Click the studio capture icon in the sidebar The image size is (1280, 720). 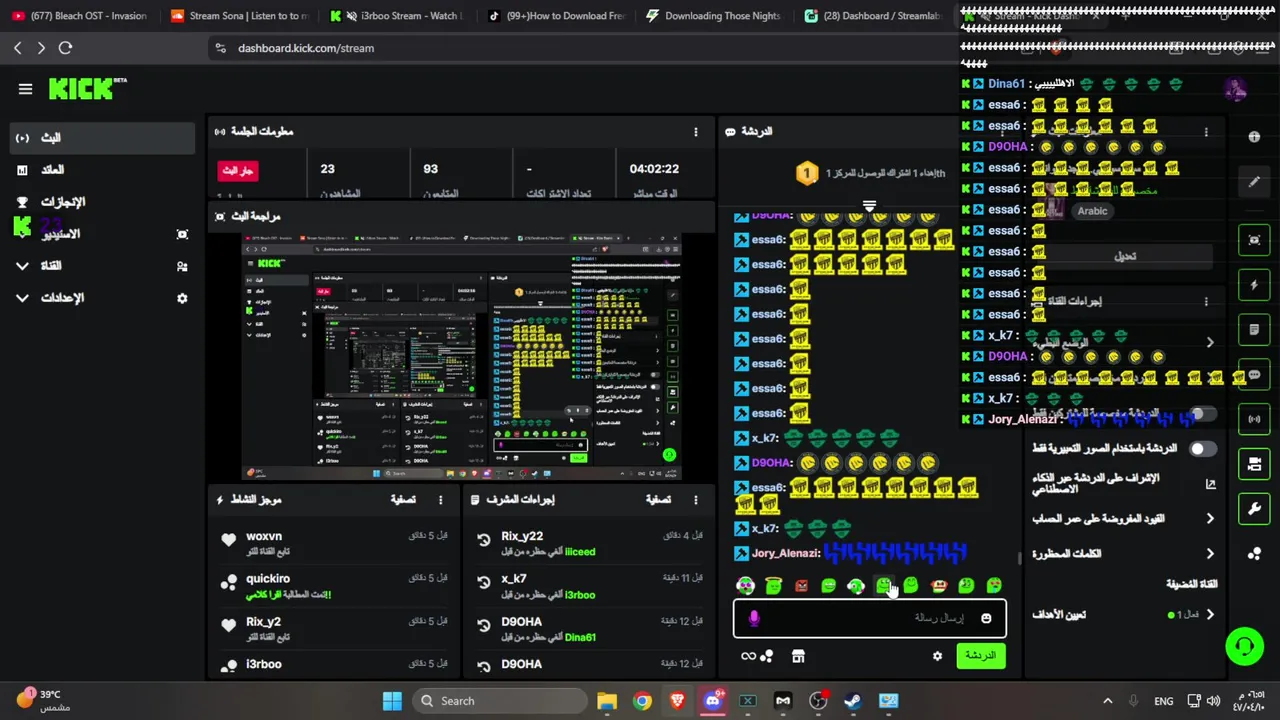182,234
